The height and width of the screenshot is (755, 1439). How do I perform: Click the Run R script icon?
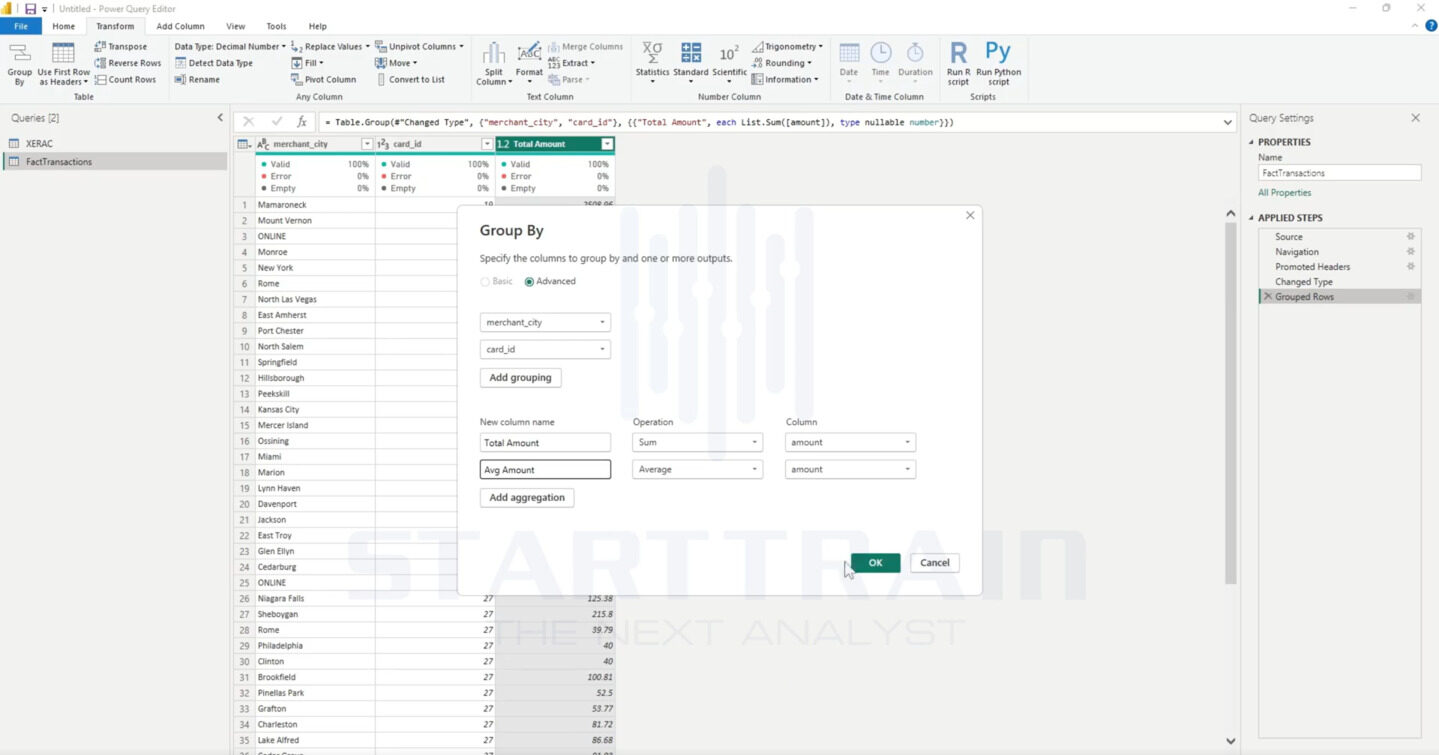pos(958,64)
